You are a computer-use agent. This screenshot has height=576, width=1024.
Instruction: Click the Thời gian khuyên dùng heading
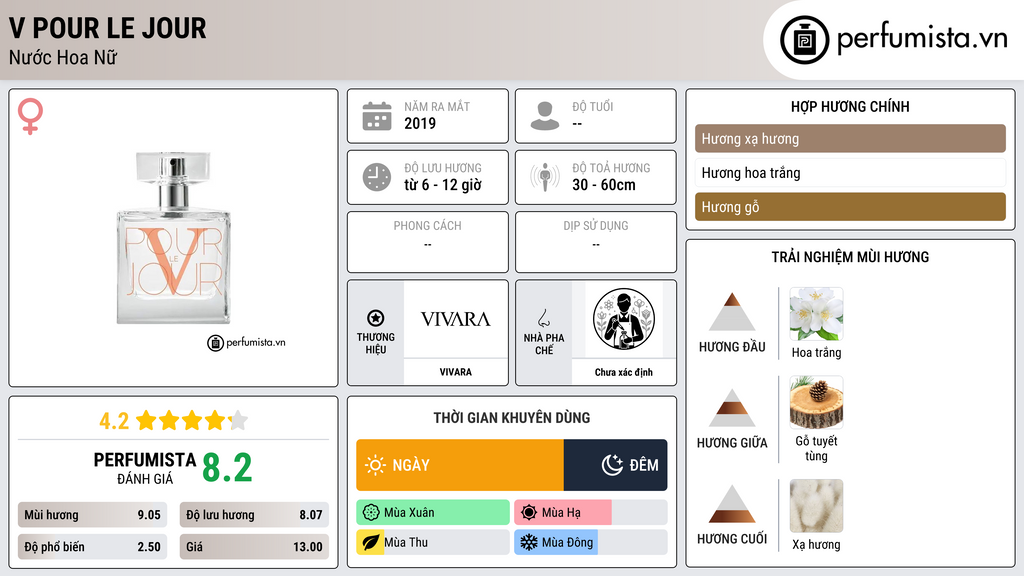[512, 417]
